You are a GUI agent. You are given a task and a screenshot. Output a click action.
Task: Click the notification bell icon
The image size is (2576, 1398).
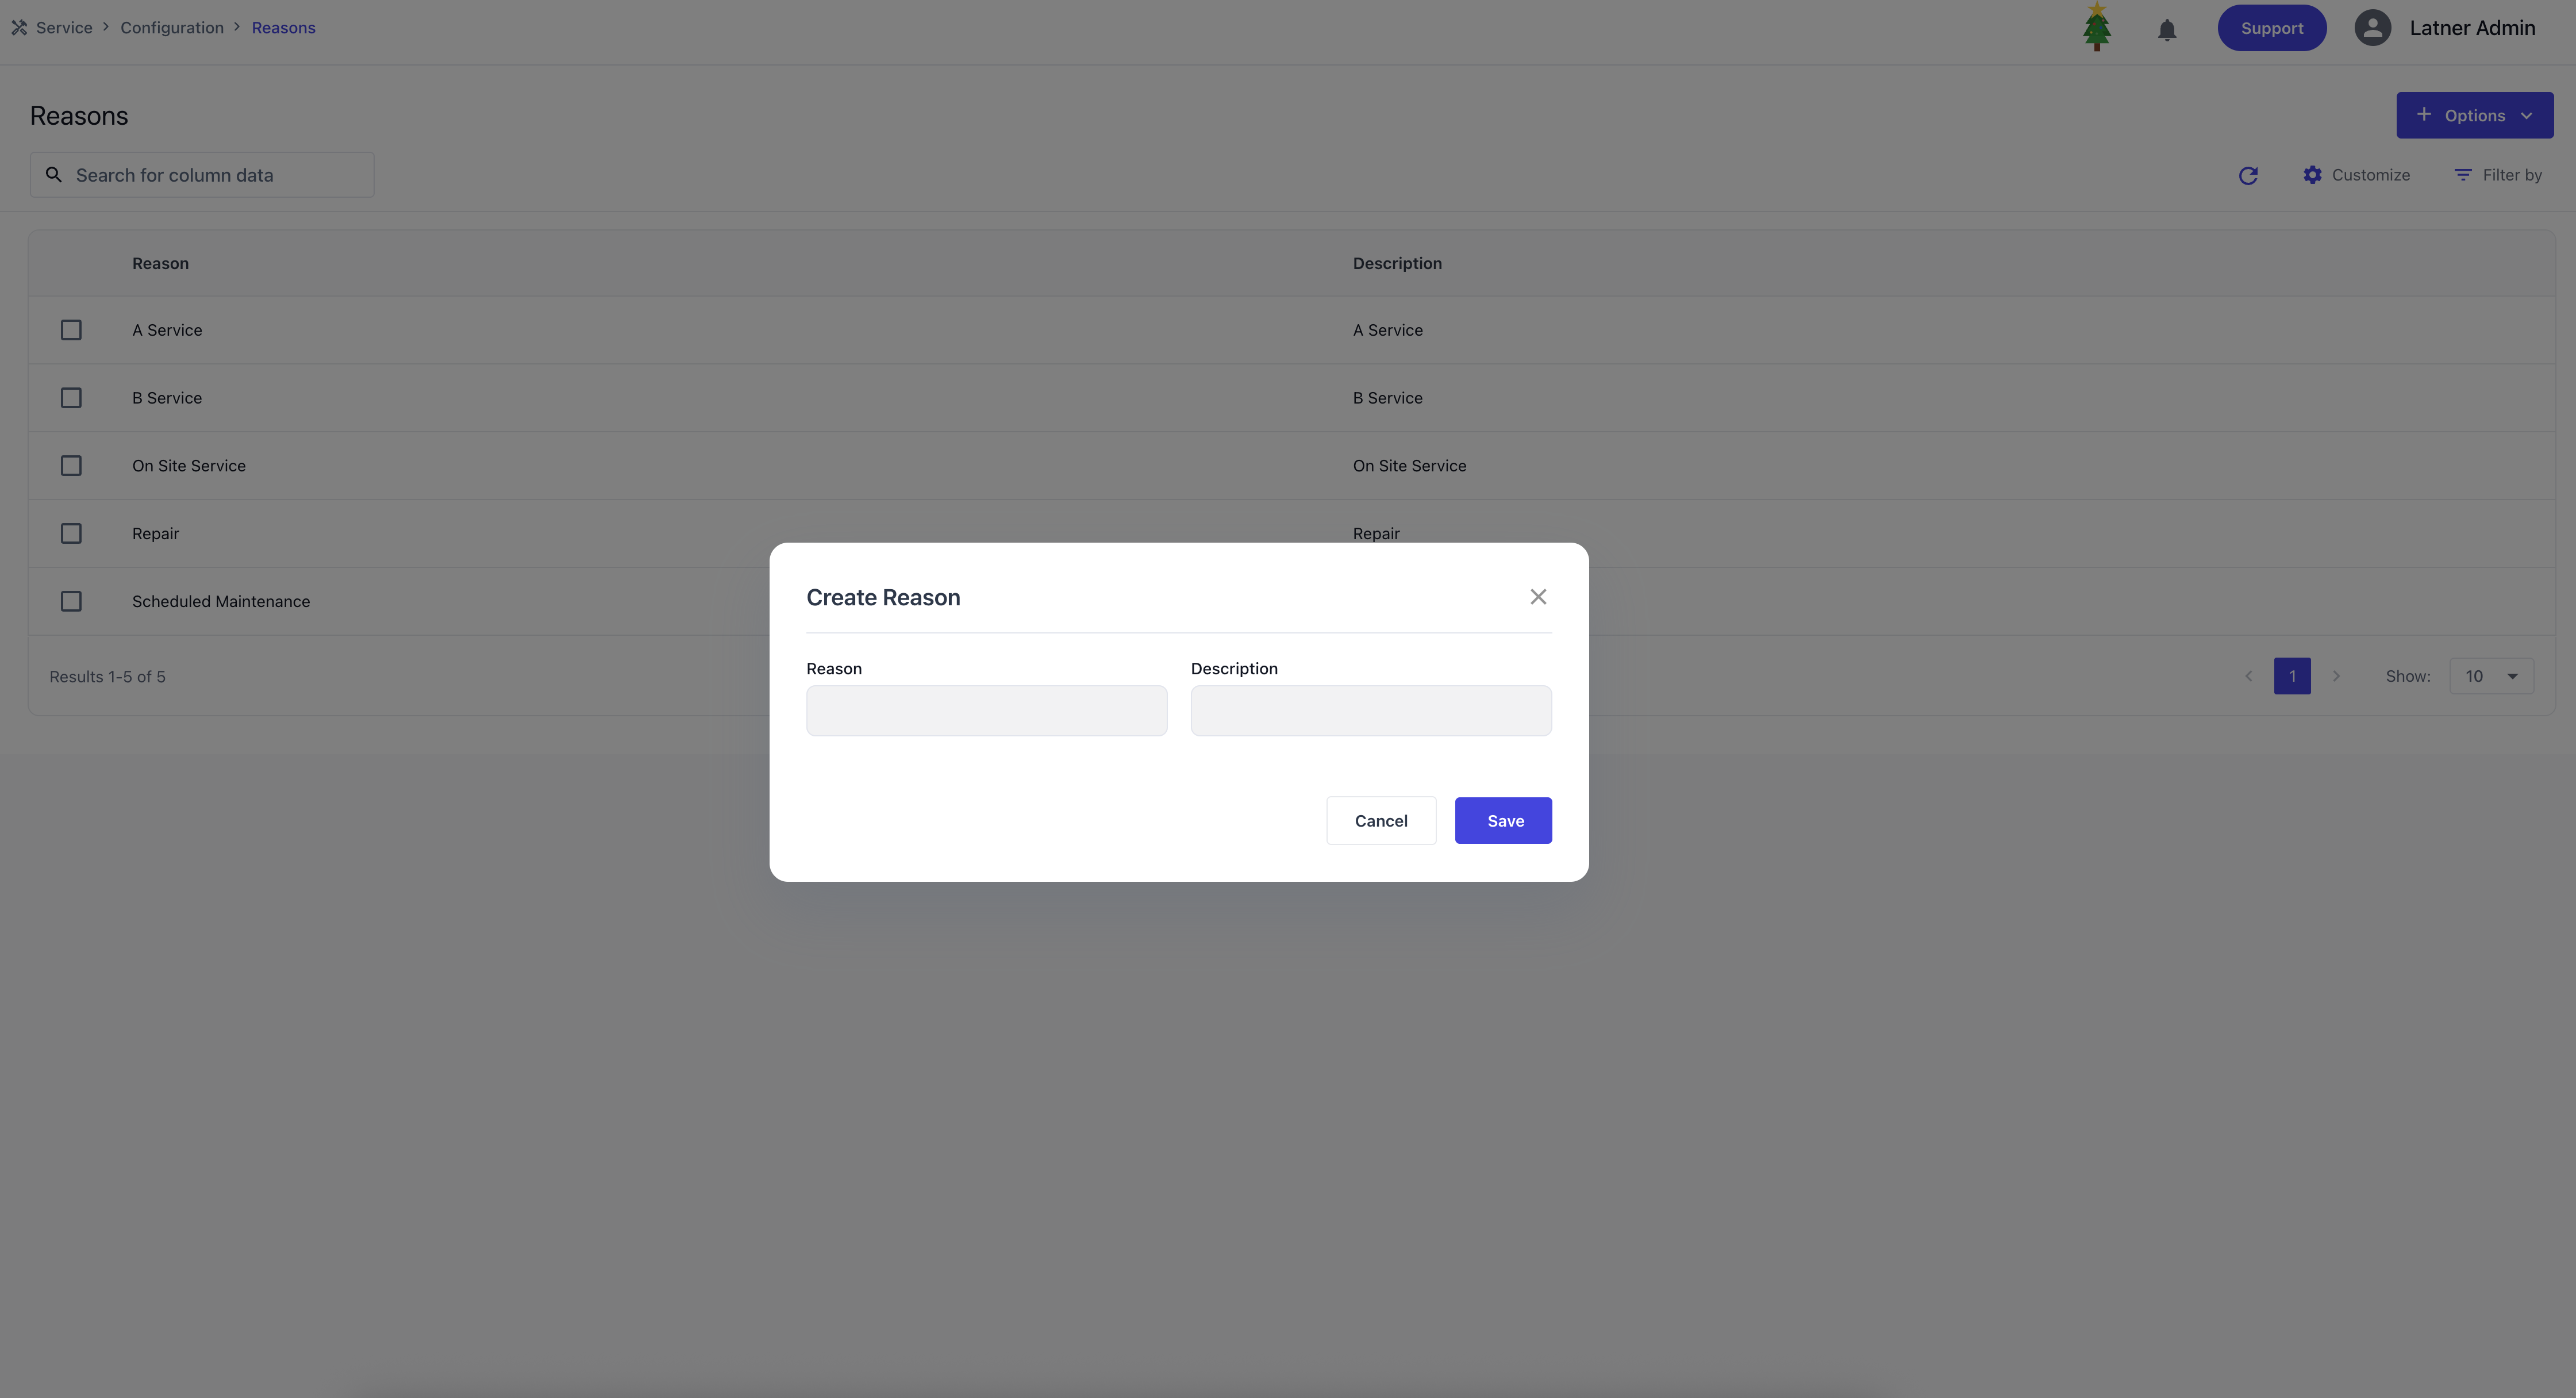(2167, 29)
